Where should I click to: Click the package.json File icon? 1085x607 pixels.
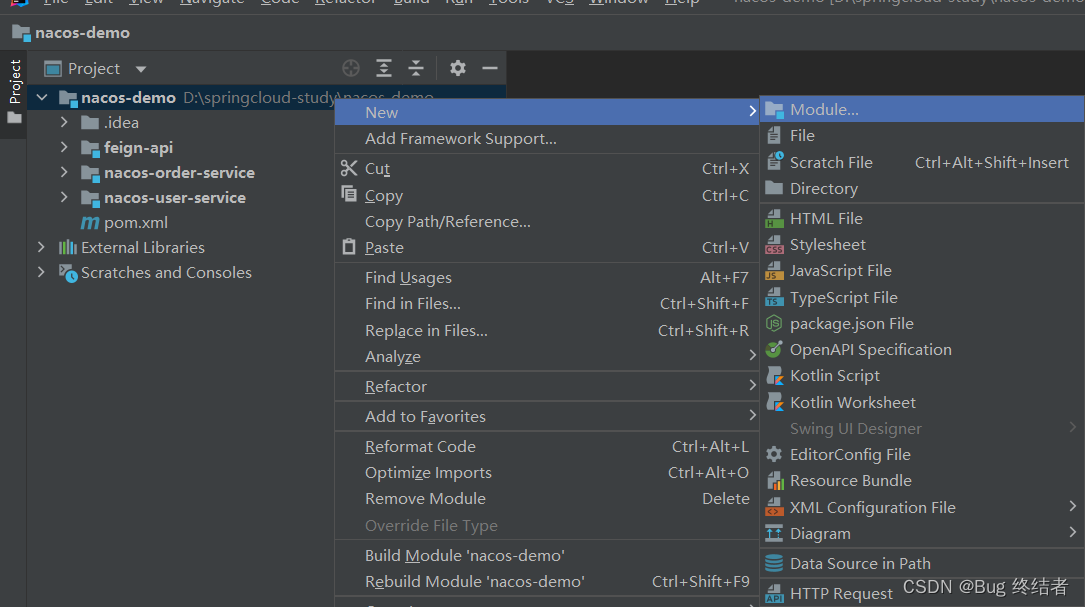774,324
